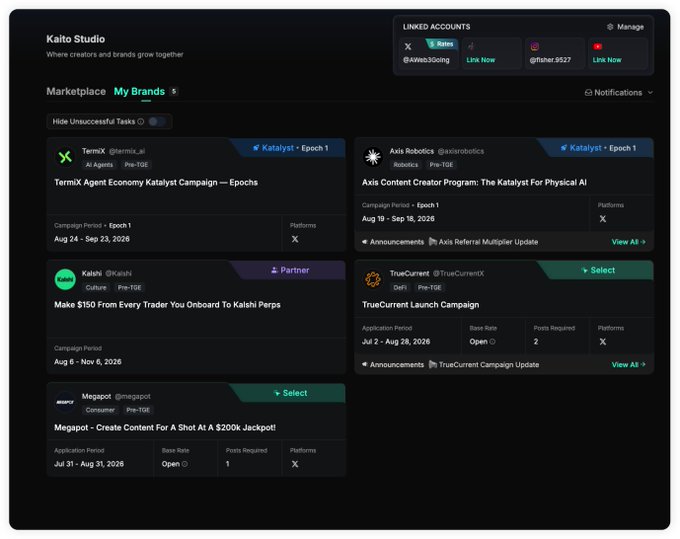Expand the Notifications dropdown
This screenshot has width=680, height=539.
[x=619, y=92]
